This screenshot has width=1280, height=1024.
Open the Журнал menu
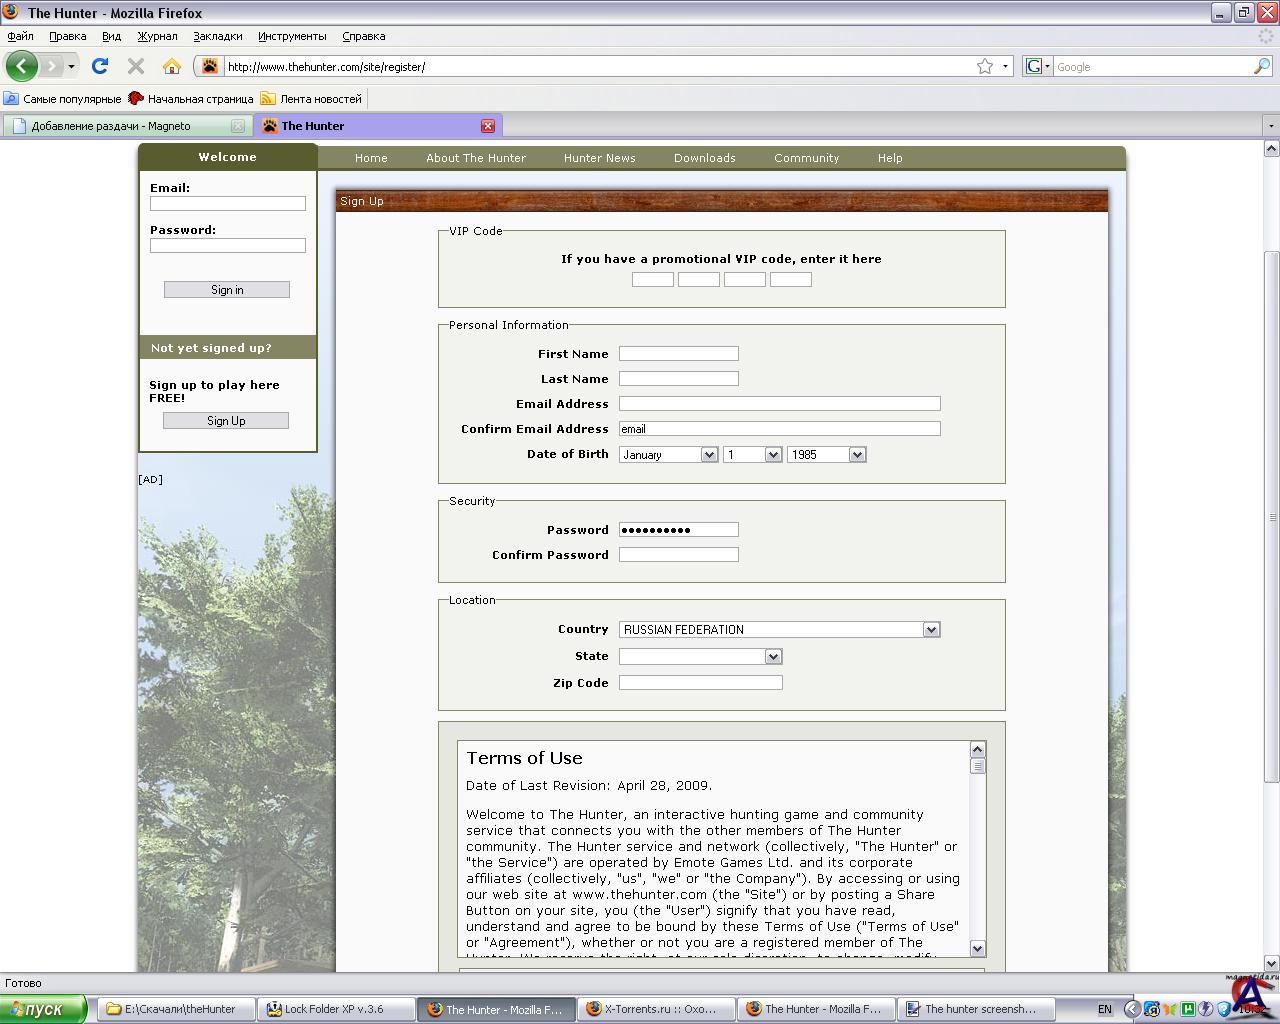tap(157, 36)
